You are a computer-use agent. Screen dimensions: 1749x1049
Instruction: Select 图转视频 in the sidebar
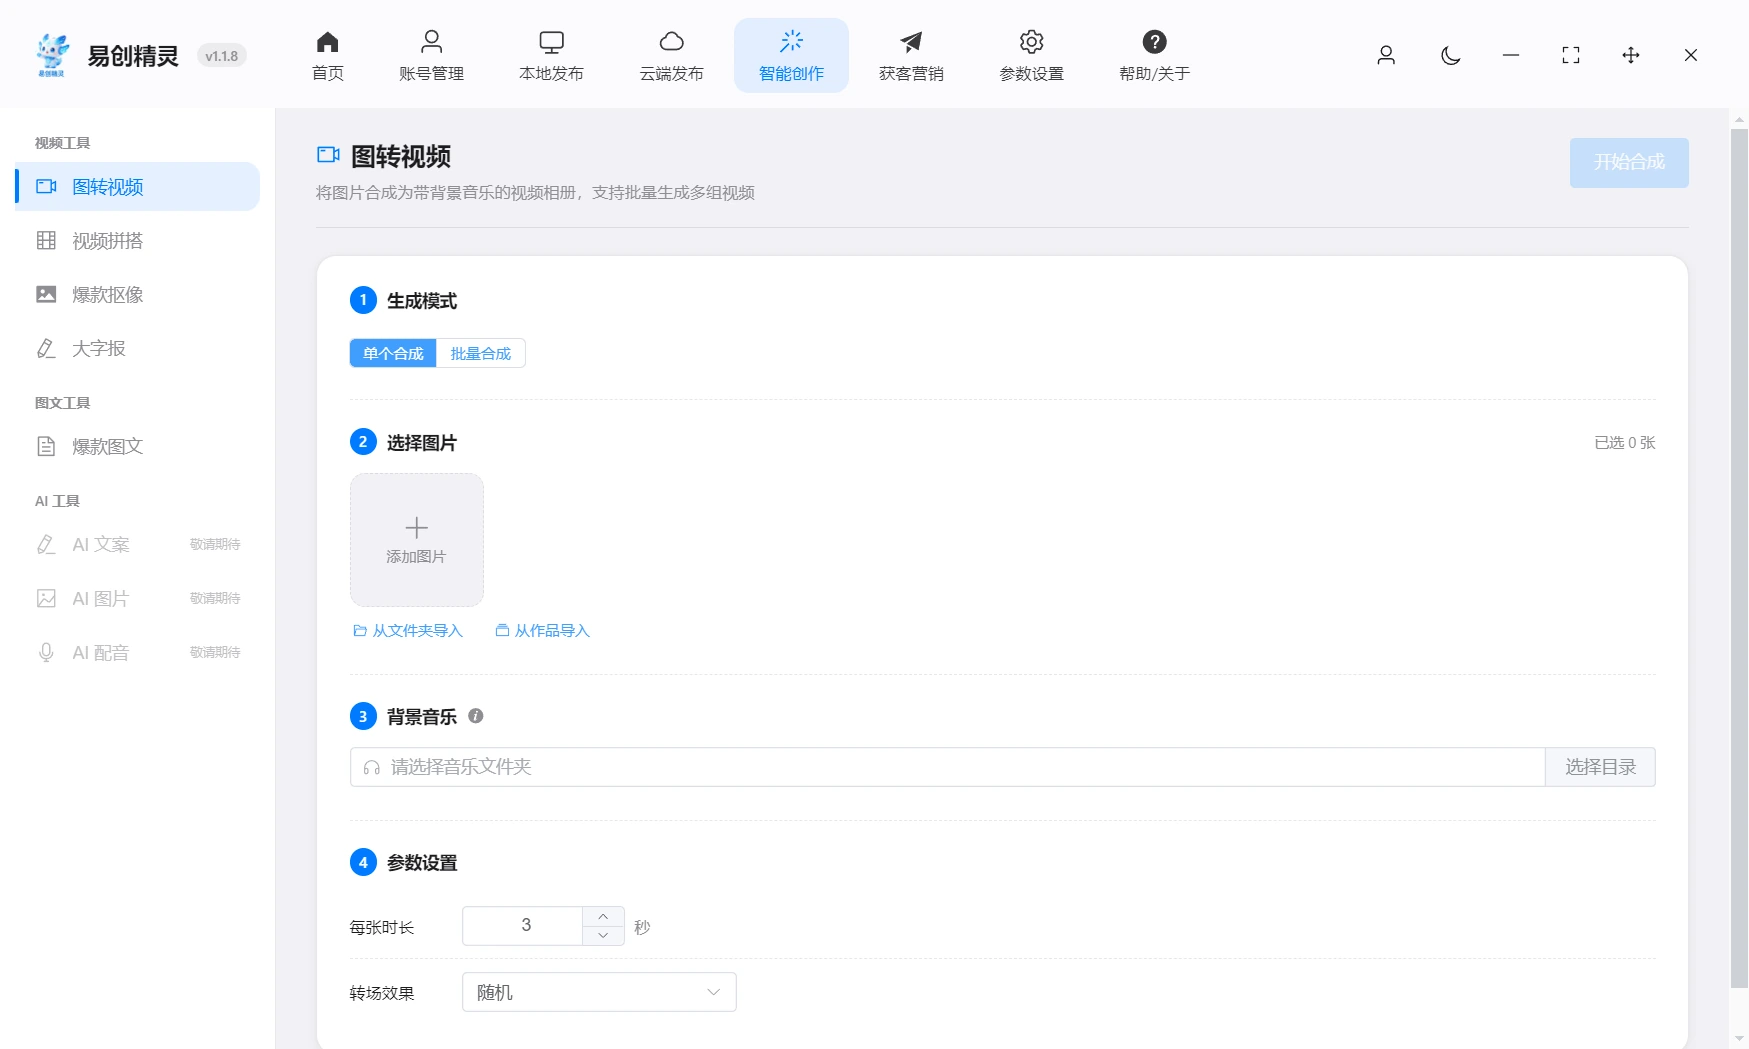(137, 187)
